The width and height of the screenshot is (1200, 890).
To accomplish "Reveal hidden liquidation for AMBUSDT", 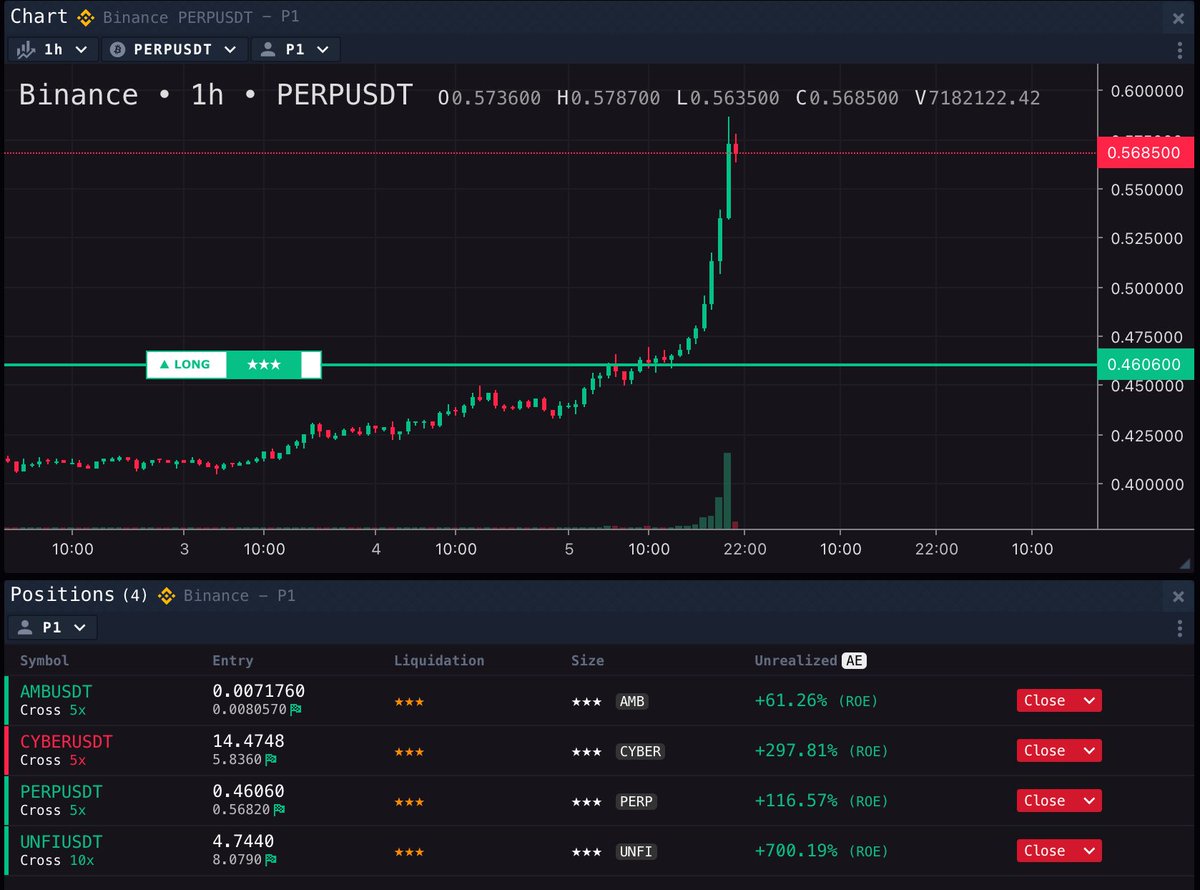I will pos(409,702).
